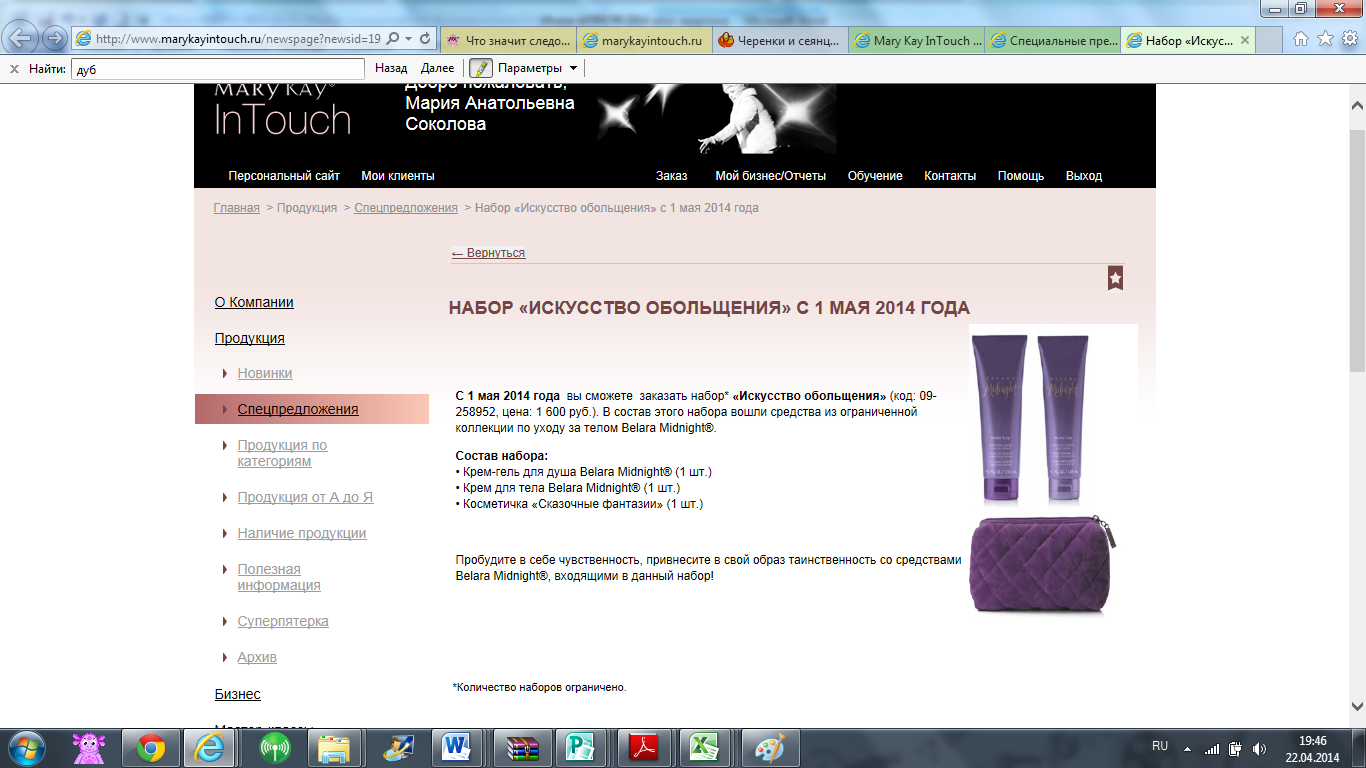Open the file explorer folder taskbar icon
This screenshot has width=1366, height=768.
pos(334,748)
